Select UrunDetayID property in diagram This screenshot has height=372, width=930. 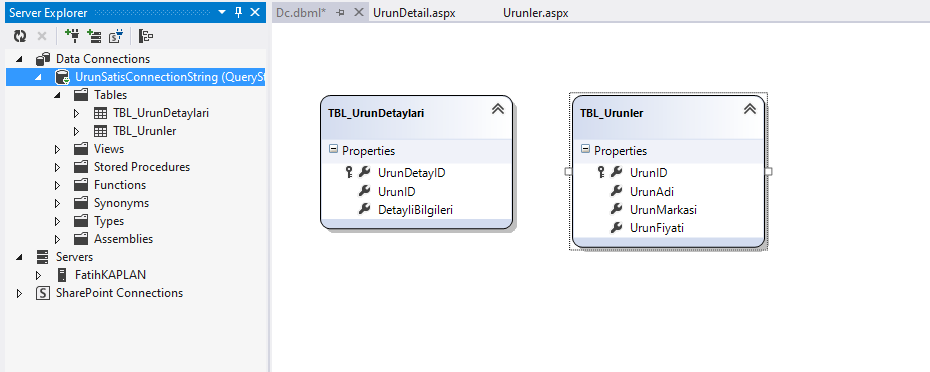pyautogui.click(x=412, y=173)
